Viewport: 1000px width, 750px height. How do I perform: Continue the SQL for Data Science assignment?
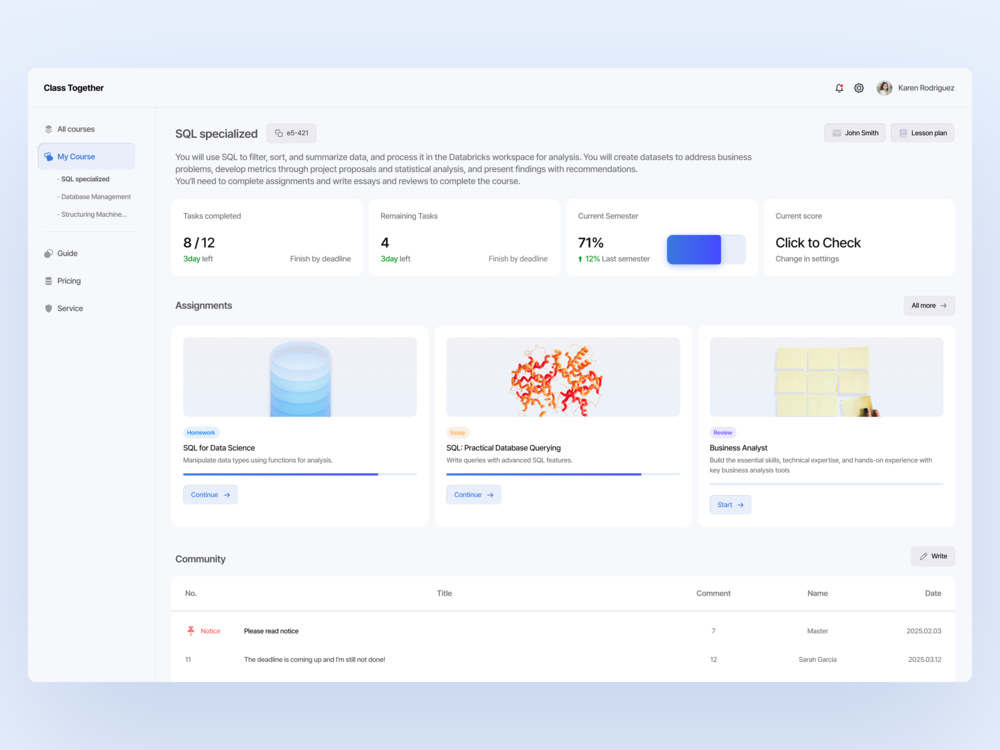tap(210, 494)
